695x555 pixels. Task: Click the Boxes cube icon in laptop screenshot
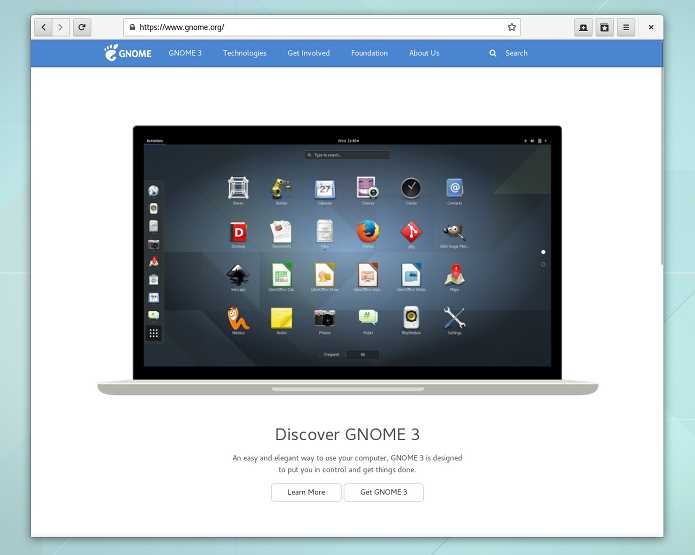[238, 188]
